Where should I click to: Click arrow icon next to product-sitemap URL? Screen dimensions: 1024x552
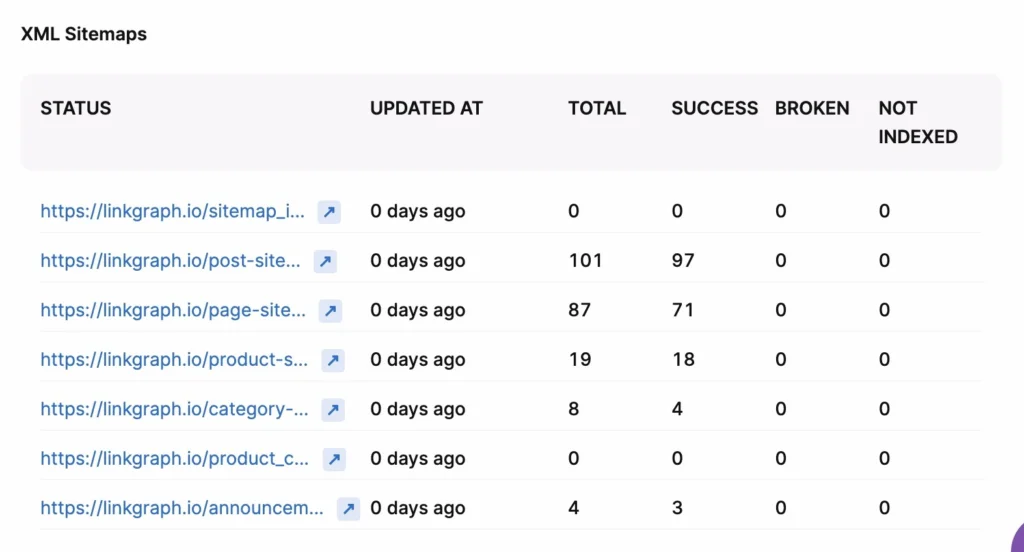click(x=333, y=360)
